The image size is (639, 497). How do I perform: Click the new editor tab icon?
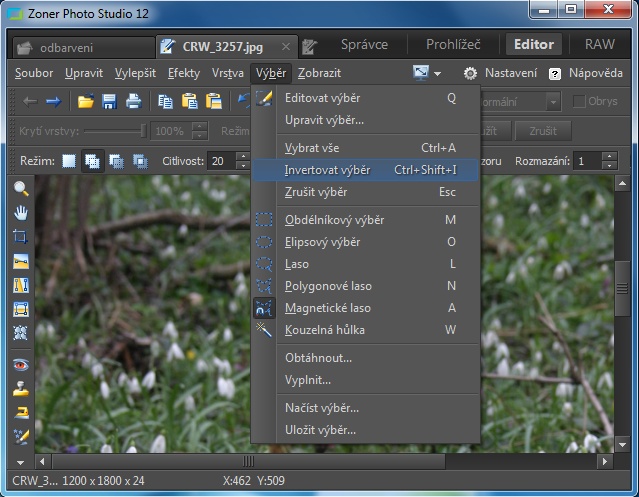310,47
